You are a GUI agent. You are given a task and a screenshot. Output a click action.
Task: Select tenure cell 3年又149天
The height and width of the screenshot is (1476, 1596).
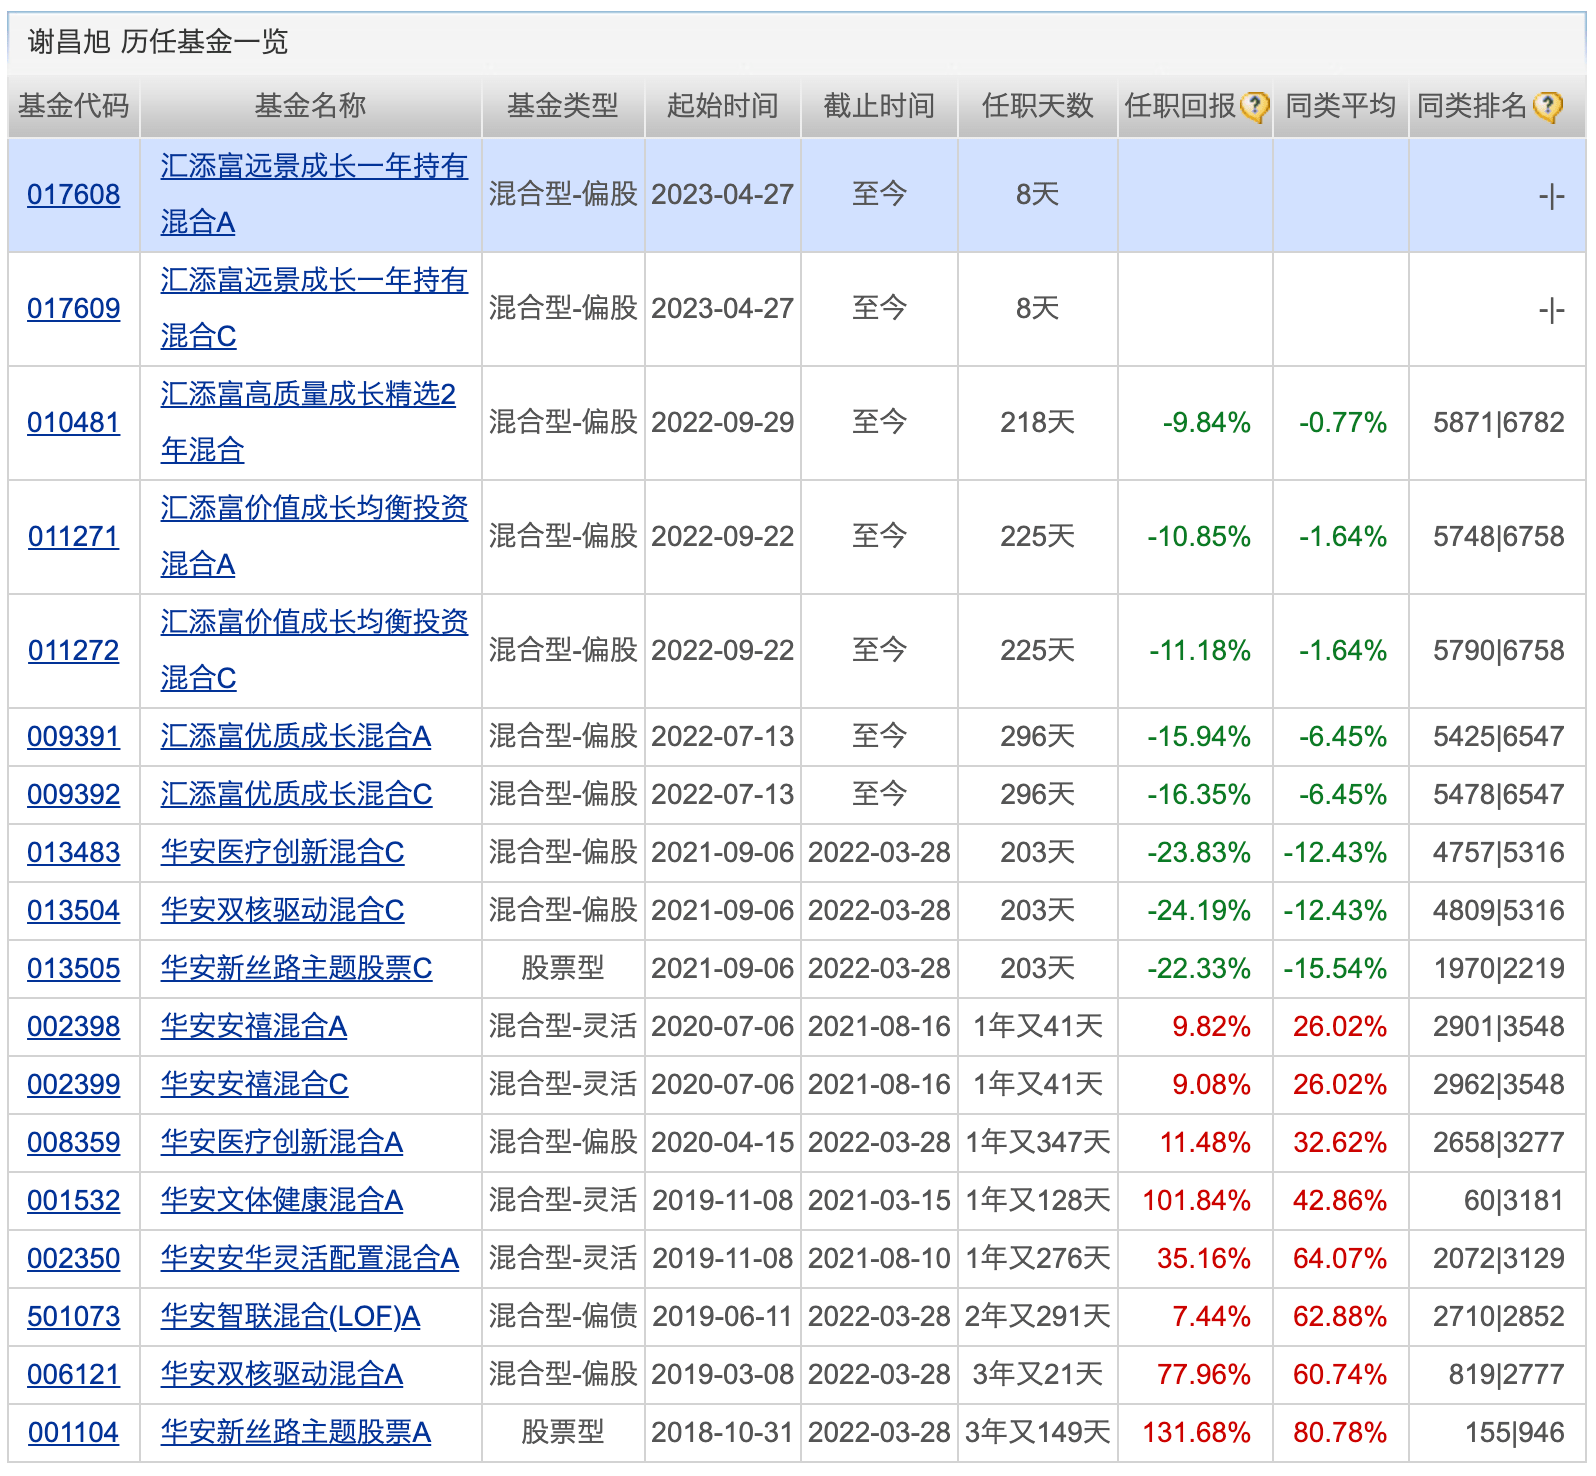[x=1038, y=1433]
